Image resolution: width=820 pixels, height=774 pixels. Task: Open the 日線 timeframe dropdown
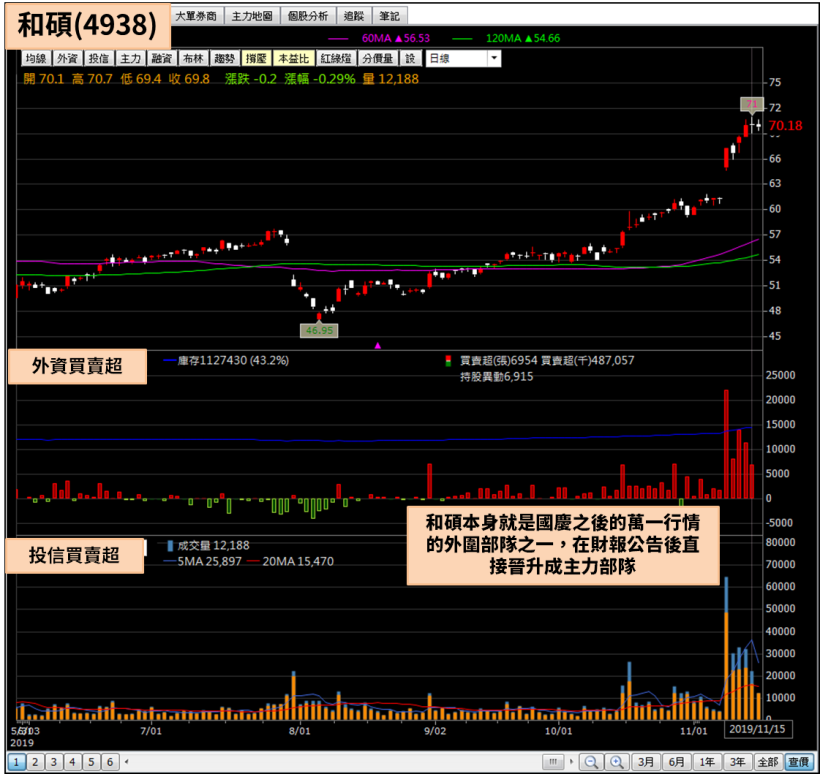pos(463,58)
